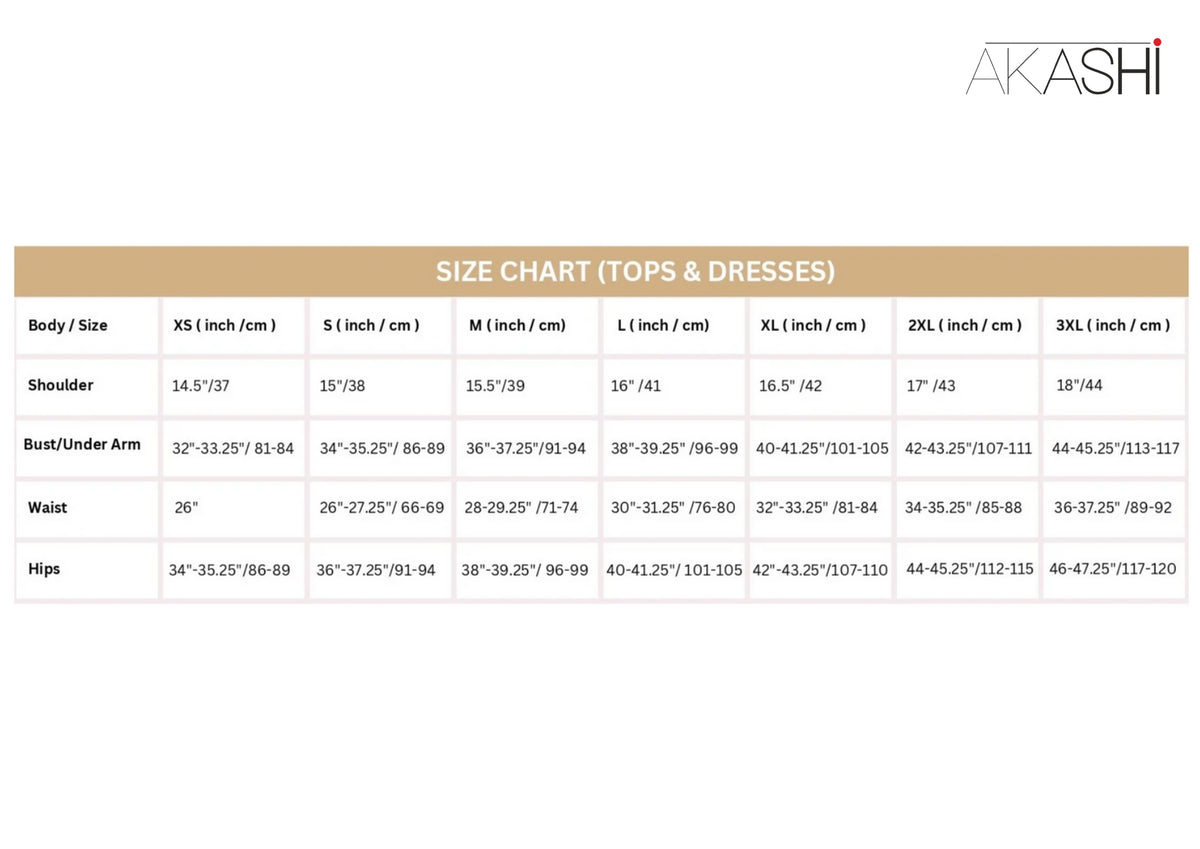Select the Shoulder row label

pyautogui.click(x=61, y=385)
